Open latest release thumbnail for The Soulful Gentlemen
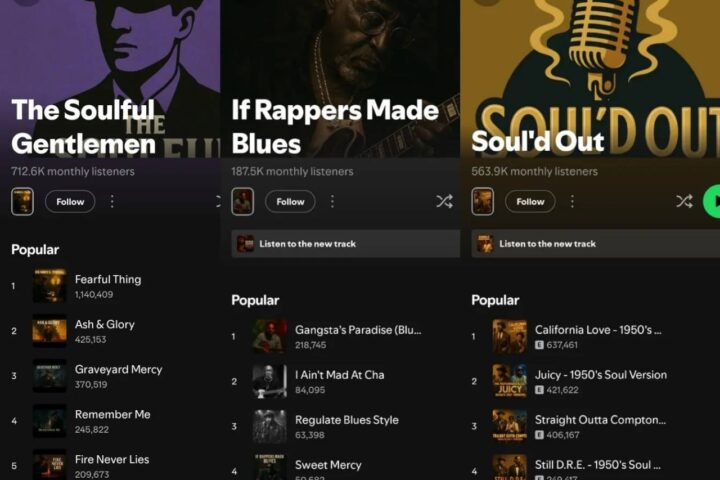Screen dimensions: 720x480 tap(22, 202)
